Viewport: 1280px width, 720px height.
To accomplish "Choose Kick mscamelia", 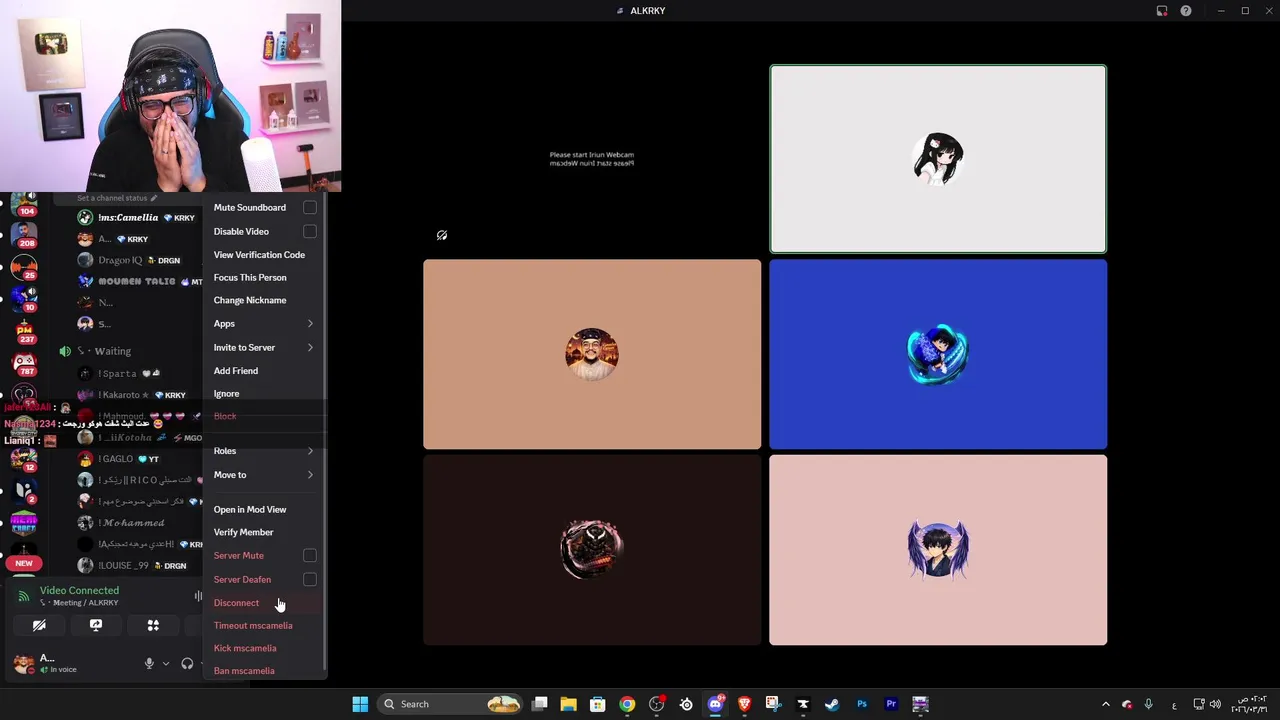I will tap(245, 649).
